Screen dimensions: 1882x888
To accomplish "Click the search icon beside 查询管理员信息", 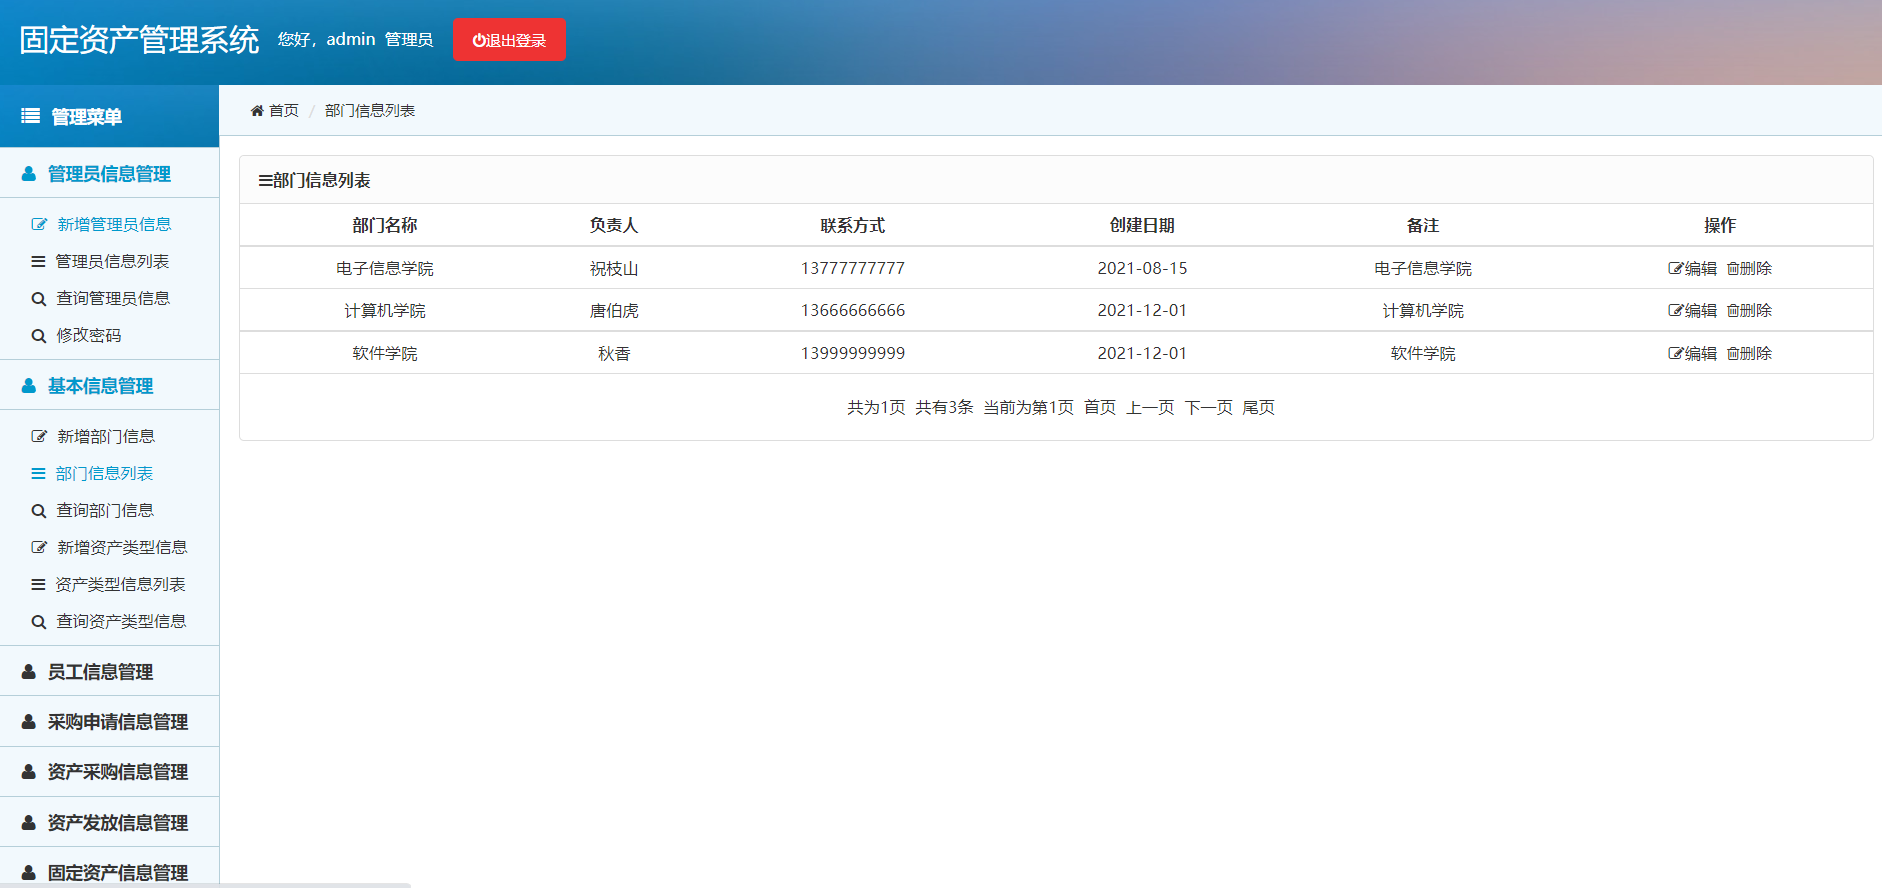I will pyautogui.click(x=39, y=298).
